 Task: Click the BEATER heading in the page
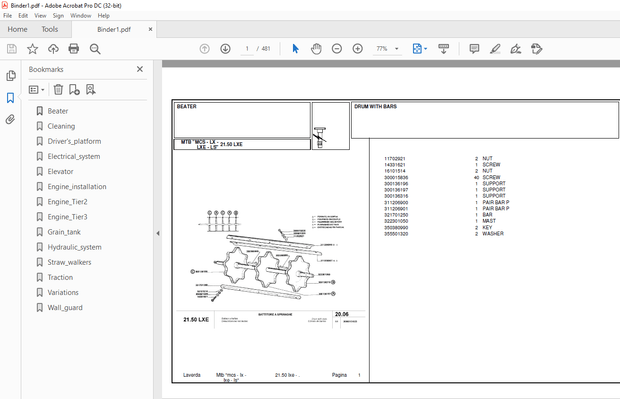click(x=187, y=106)
